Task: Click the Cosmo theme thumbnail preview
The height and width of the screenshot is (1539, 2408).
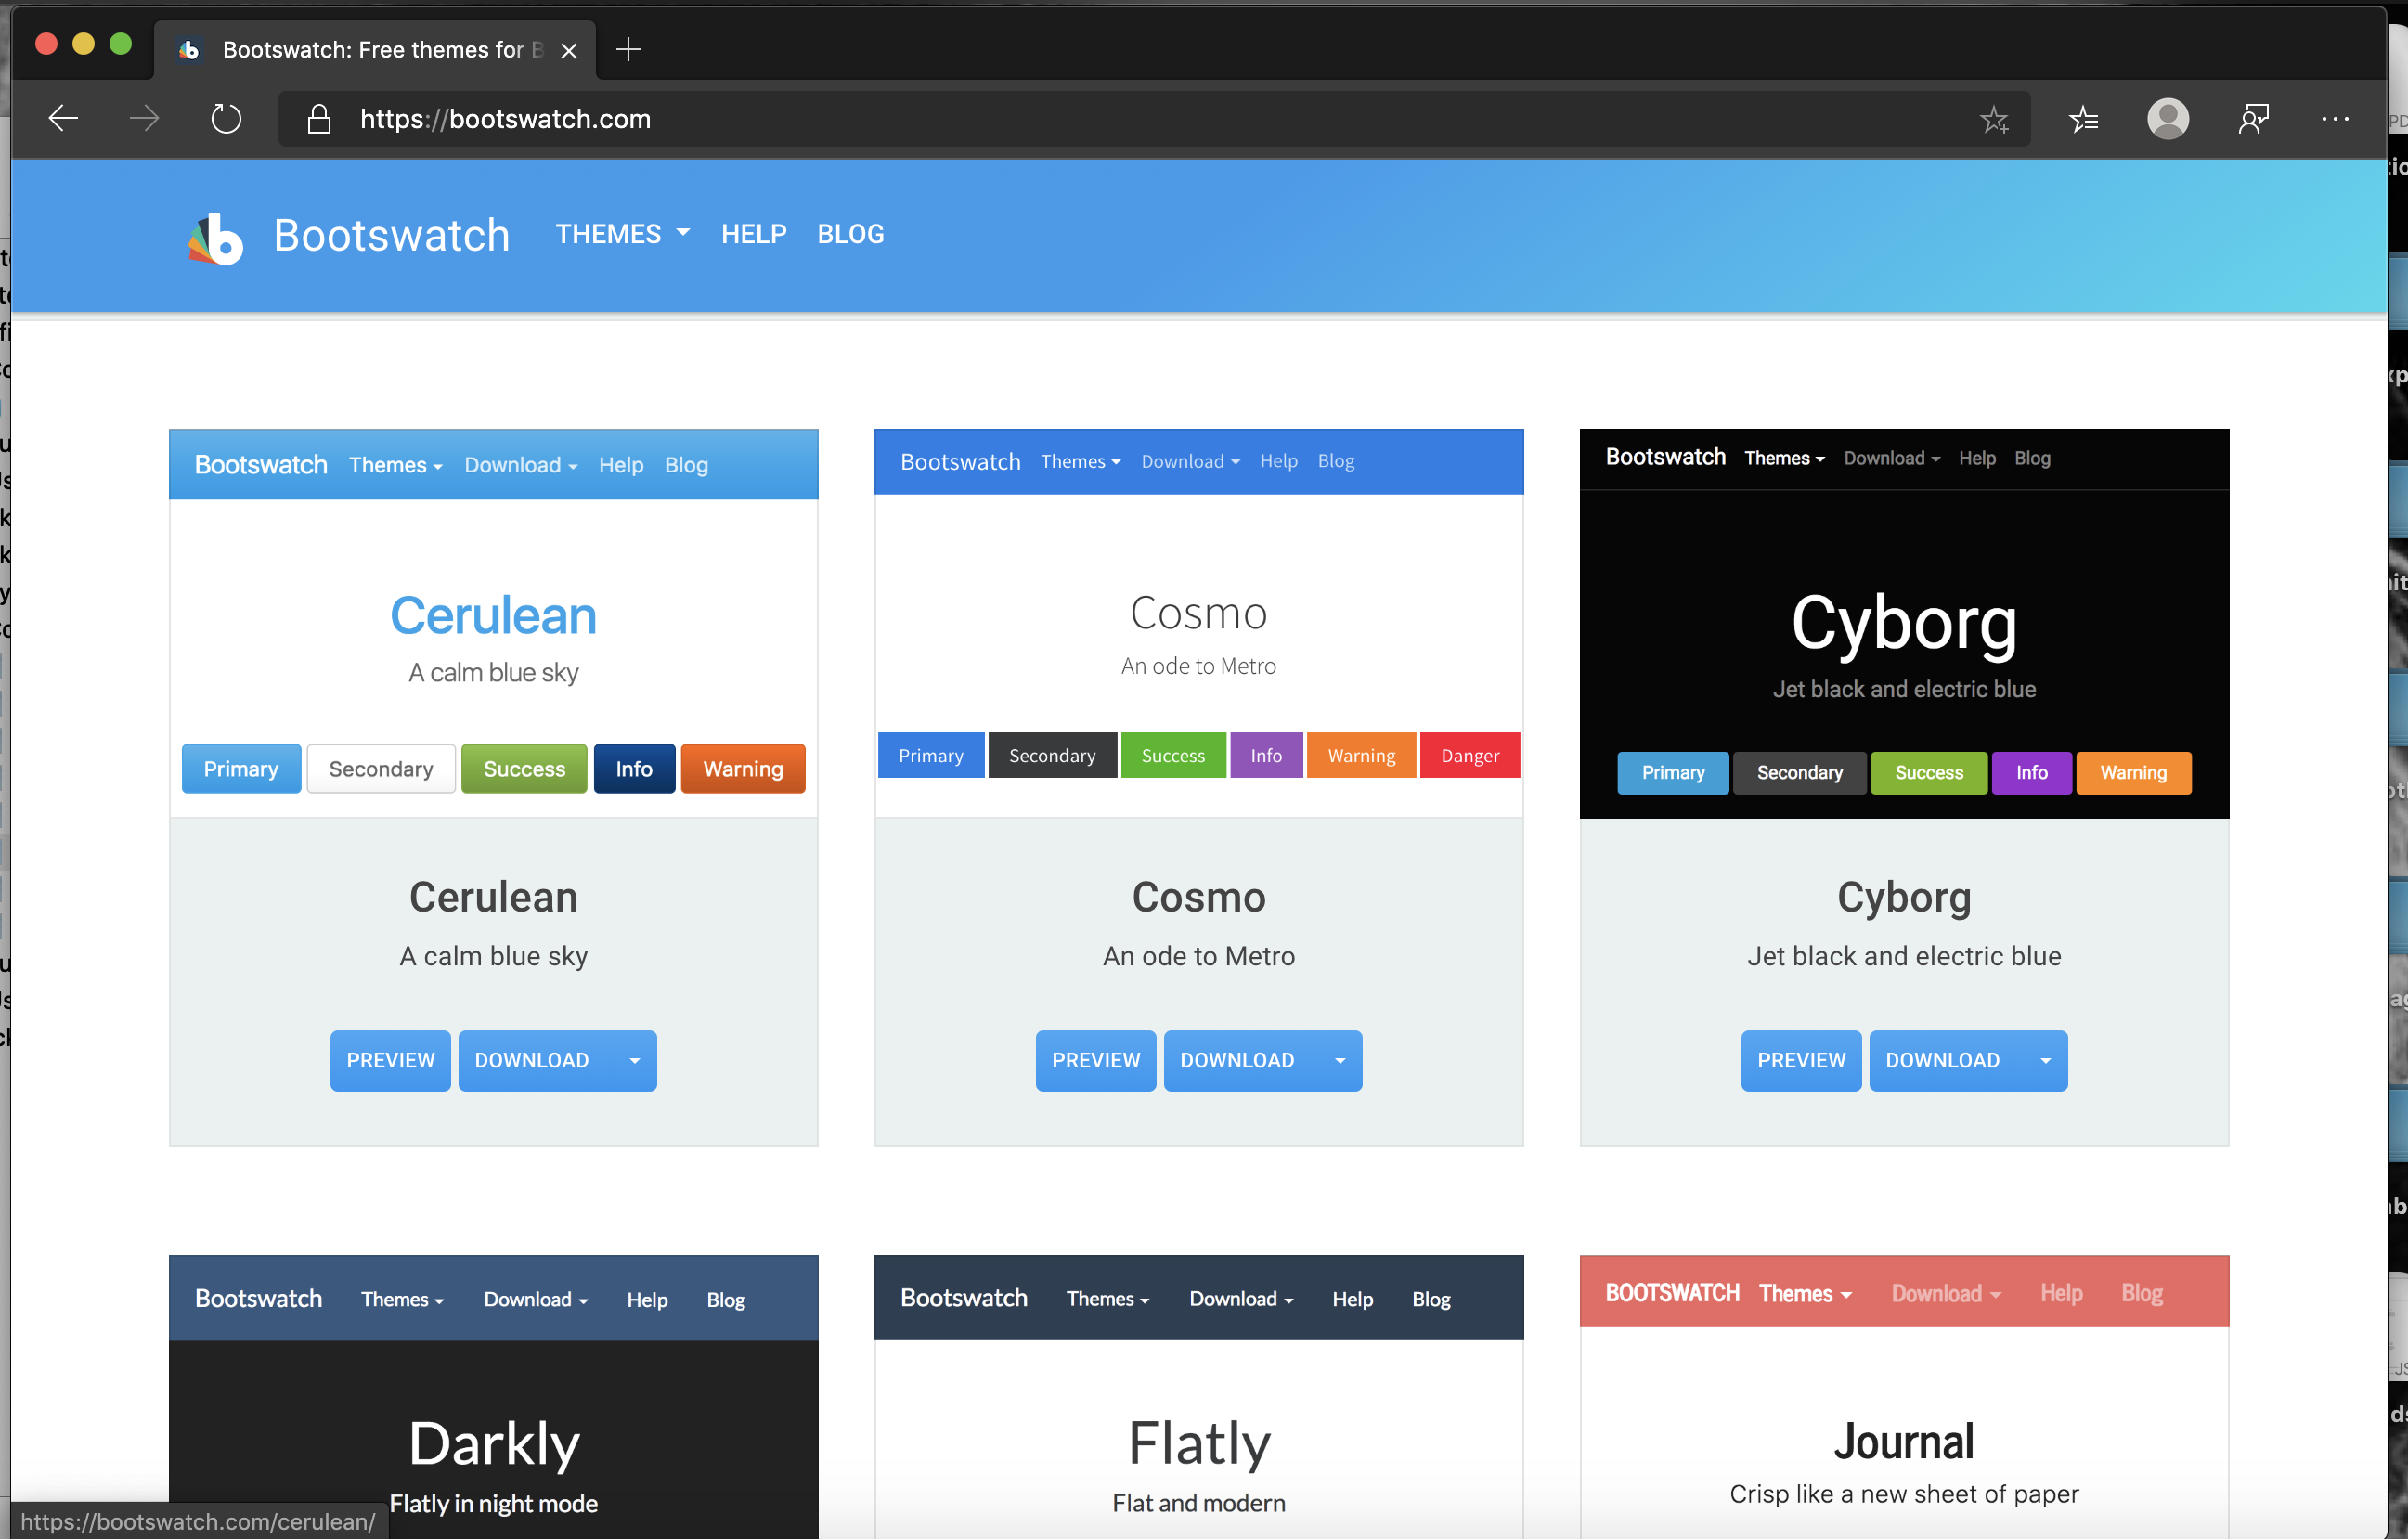Action: click(x=1198, y=621)
